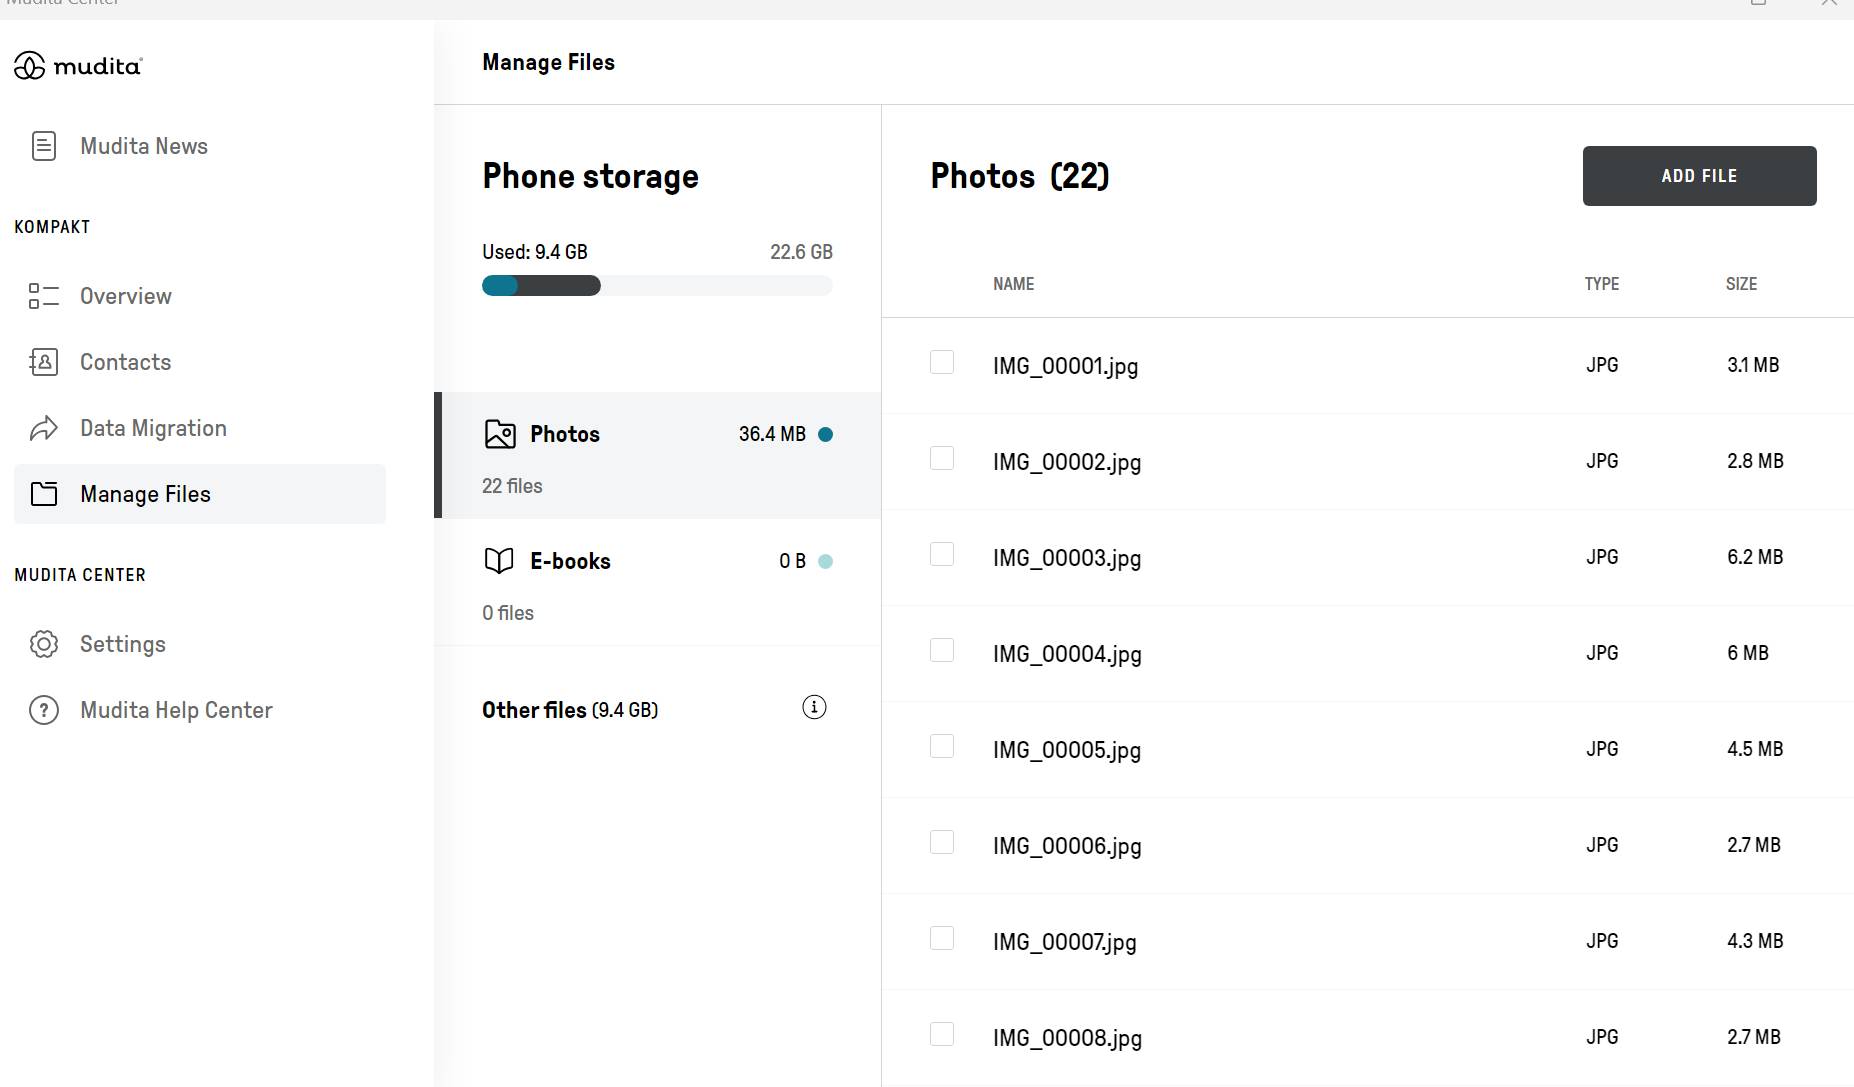This screenshot has height=1087, width=1854.
Task: Click the Manage Files folder icon
Action: (x=44, y=494)
